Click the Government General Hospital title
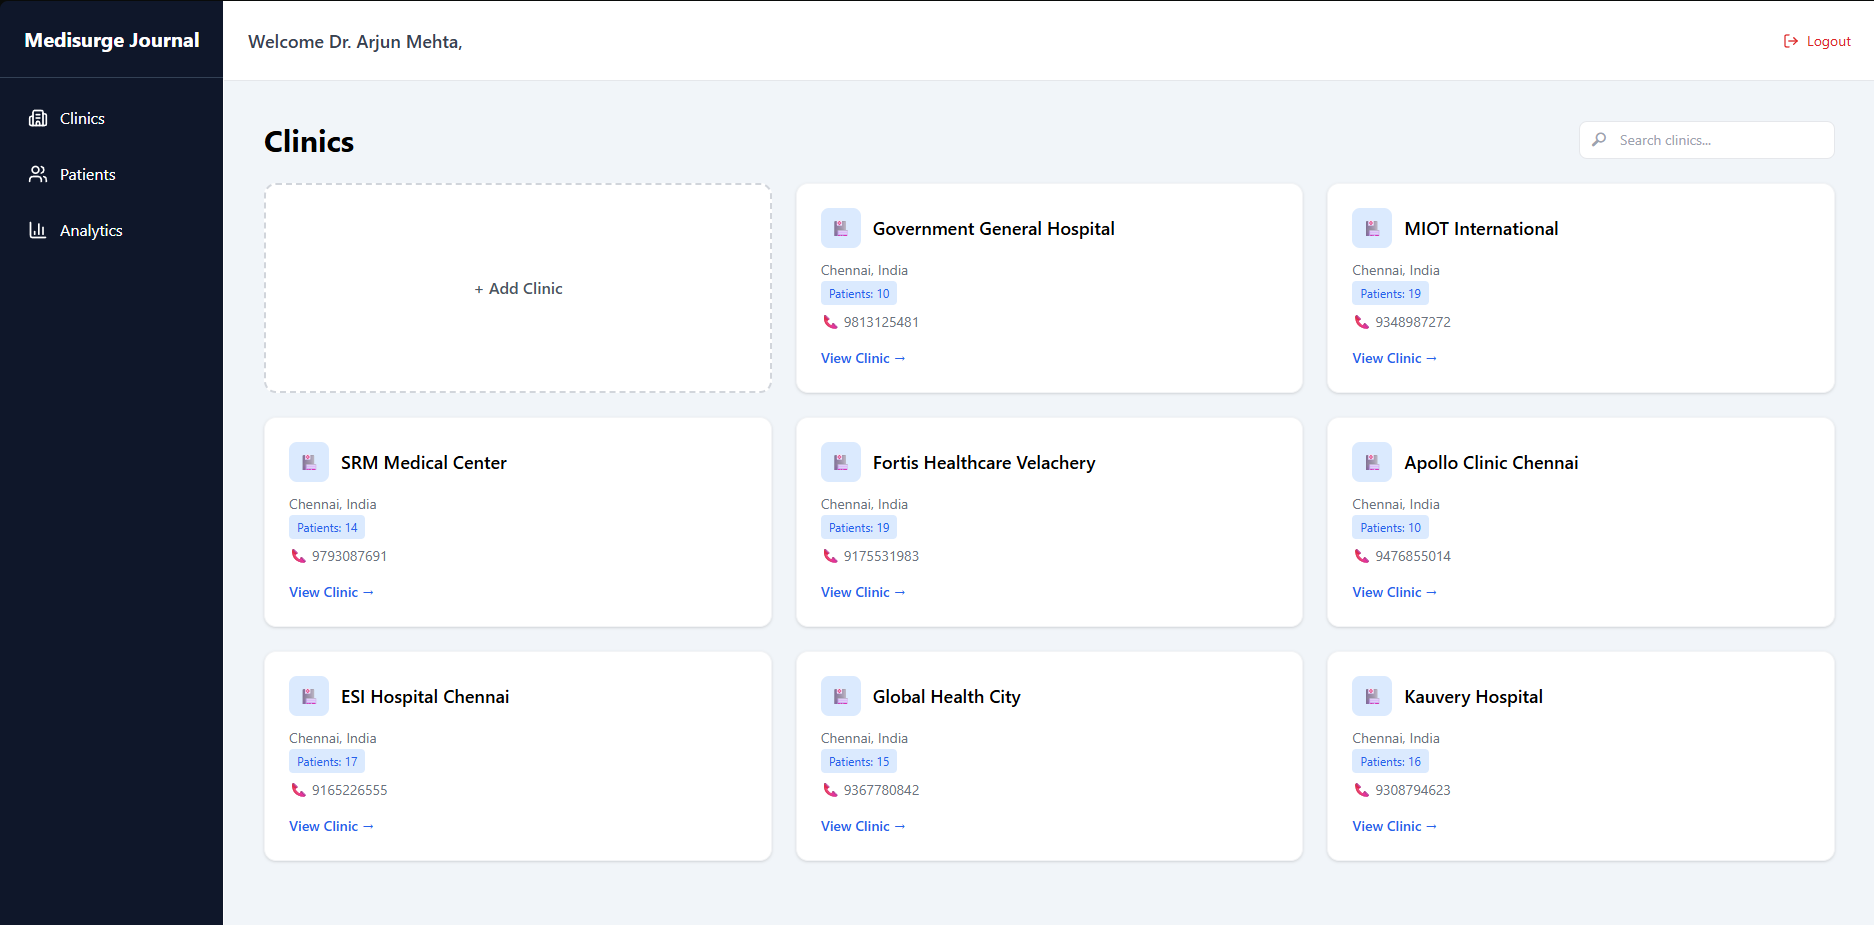Screen dimensions: 1874x925 (993, 229)
